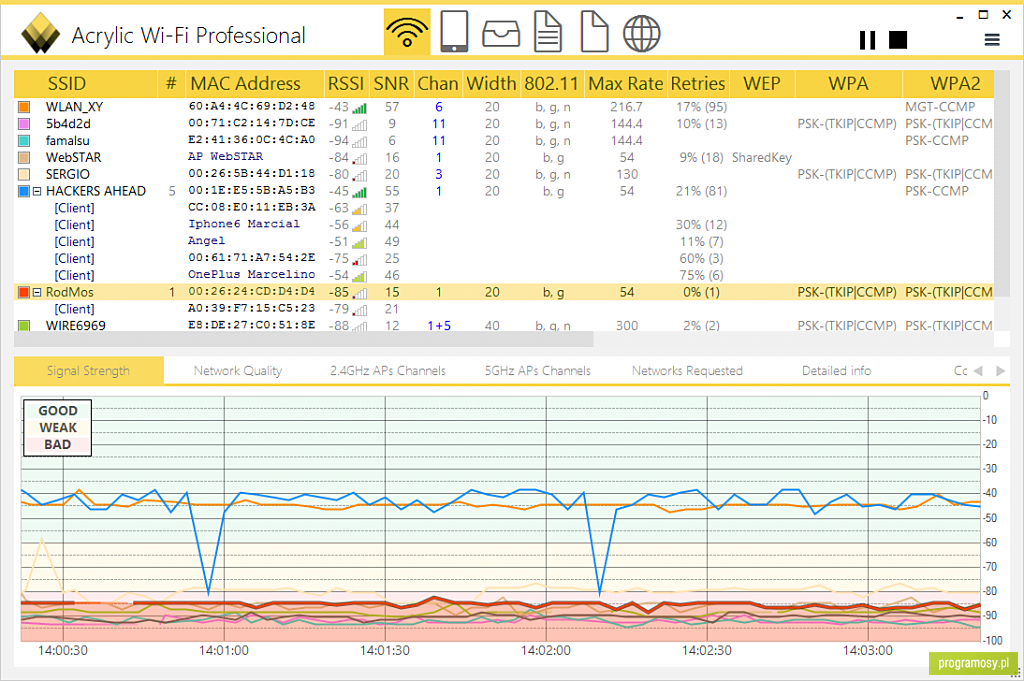Image resolution: width=1024 pixels, height=681 pixels.
Task: Select the WLAN_XY network row
Action: tap(504, 107)
